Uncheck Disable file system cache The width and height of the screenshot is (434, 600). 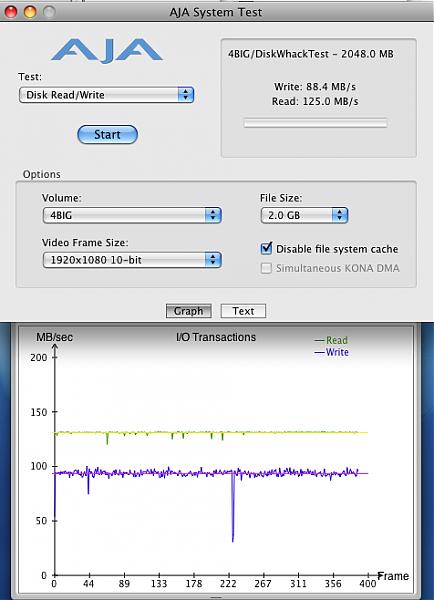pyautogui.click(x=266, y=249)
